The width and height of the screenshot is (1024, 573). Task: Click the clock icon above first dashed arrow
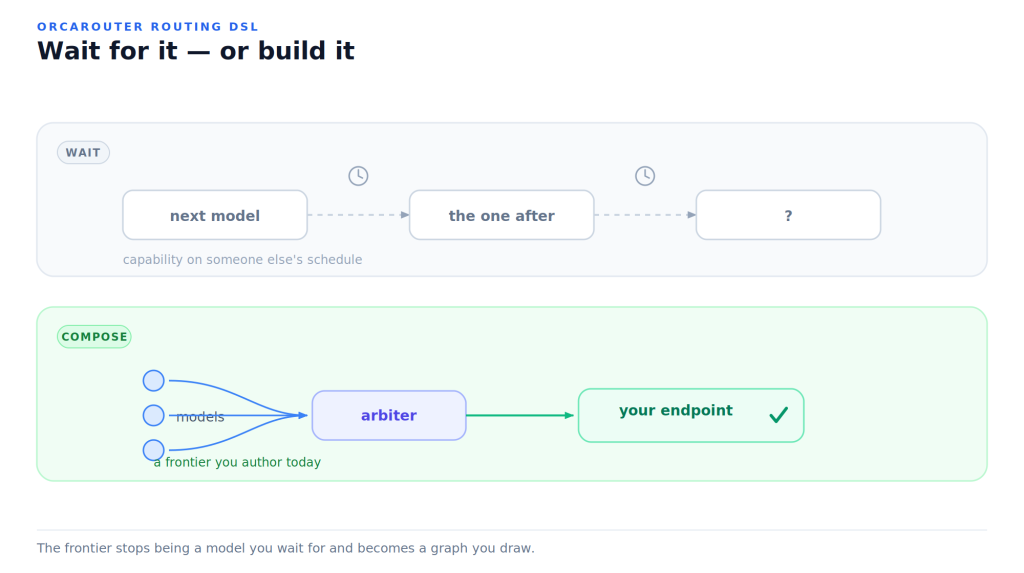[x=358, y=176]
